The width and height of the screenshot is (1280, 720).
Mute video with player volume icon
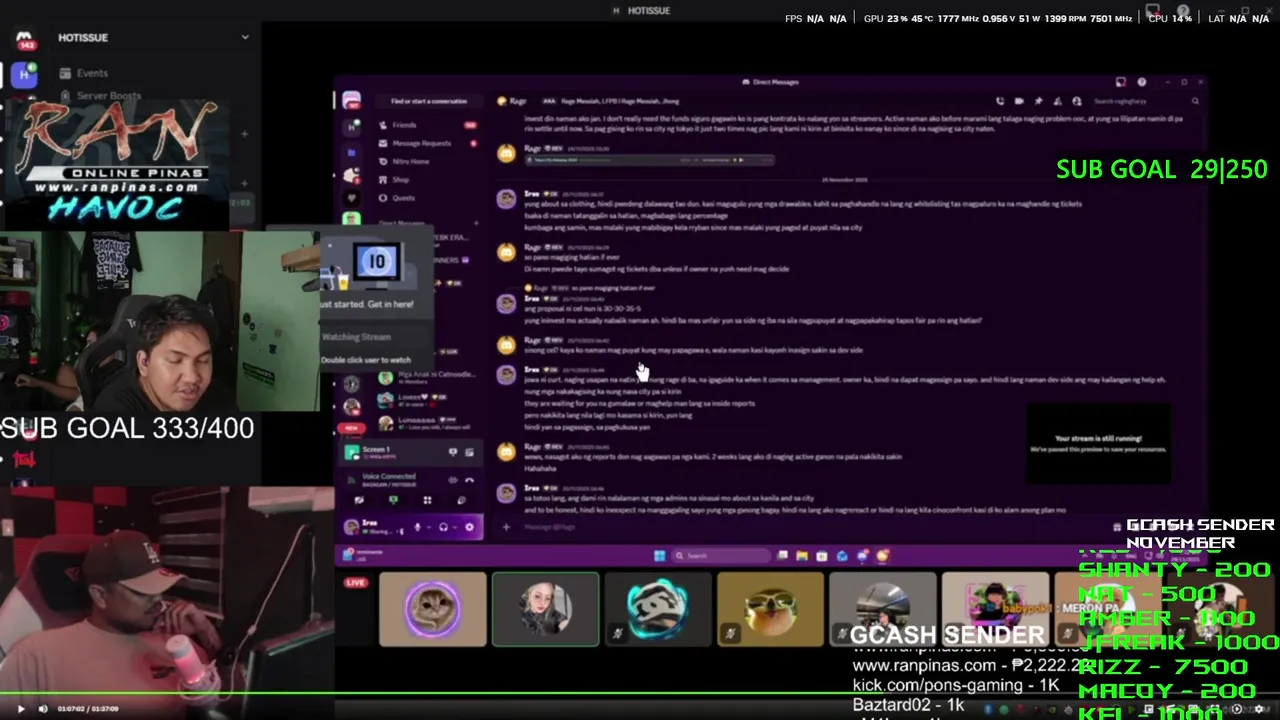43,708
